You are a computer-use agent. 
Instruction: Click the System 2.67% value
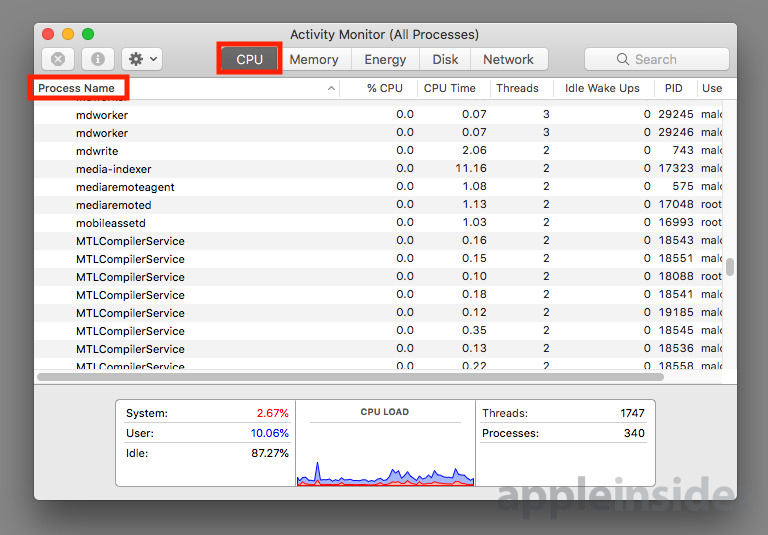point(272,413)
